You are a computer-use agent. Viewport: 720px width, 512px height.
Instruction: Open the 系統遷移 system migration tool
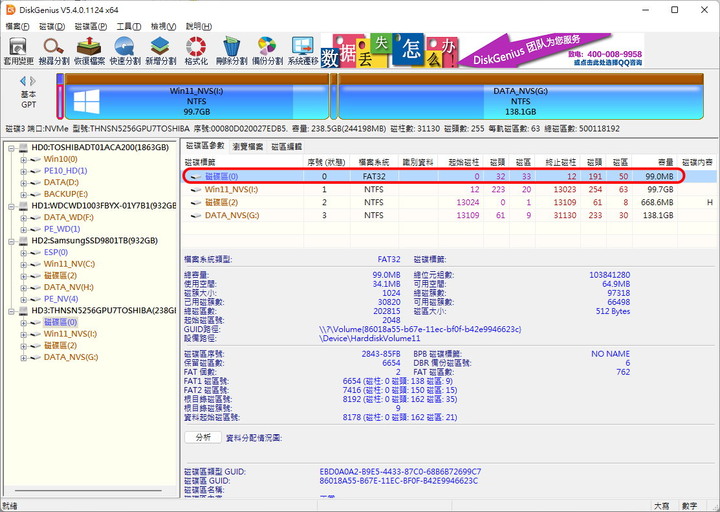[303, 51]
